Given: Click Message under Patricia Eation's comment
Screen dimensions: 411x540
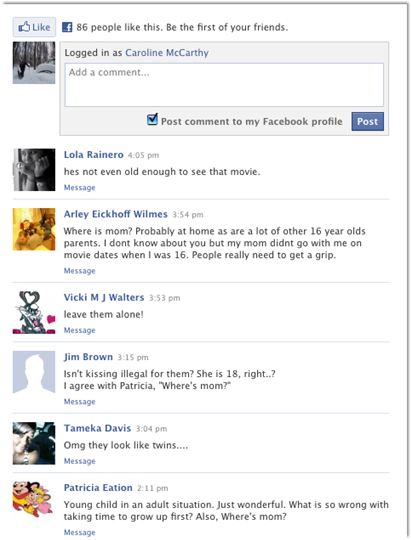Looking at the screenshot, I should [x=80, y=532].
